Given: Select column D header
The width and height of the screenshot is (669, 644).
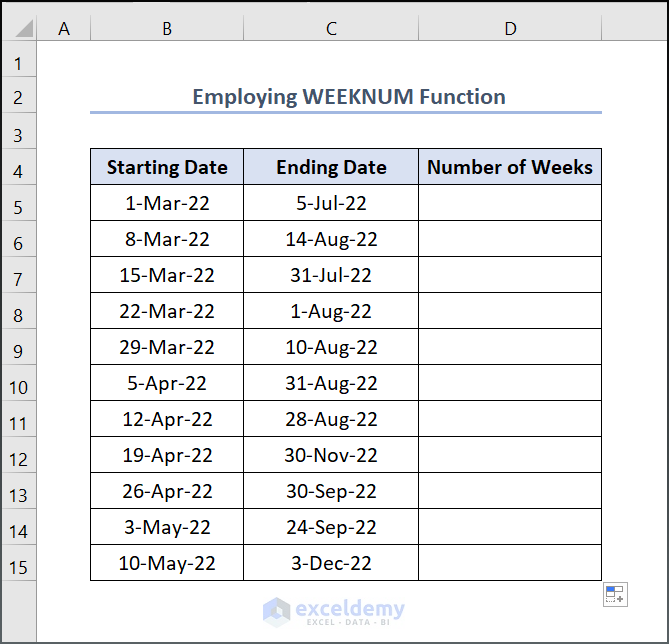Looking at the screenshot, I should point(510,29).
